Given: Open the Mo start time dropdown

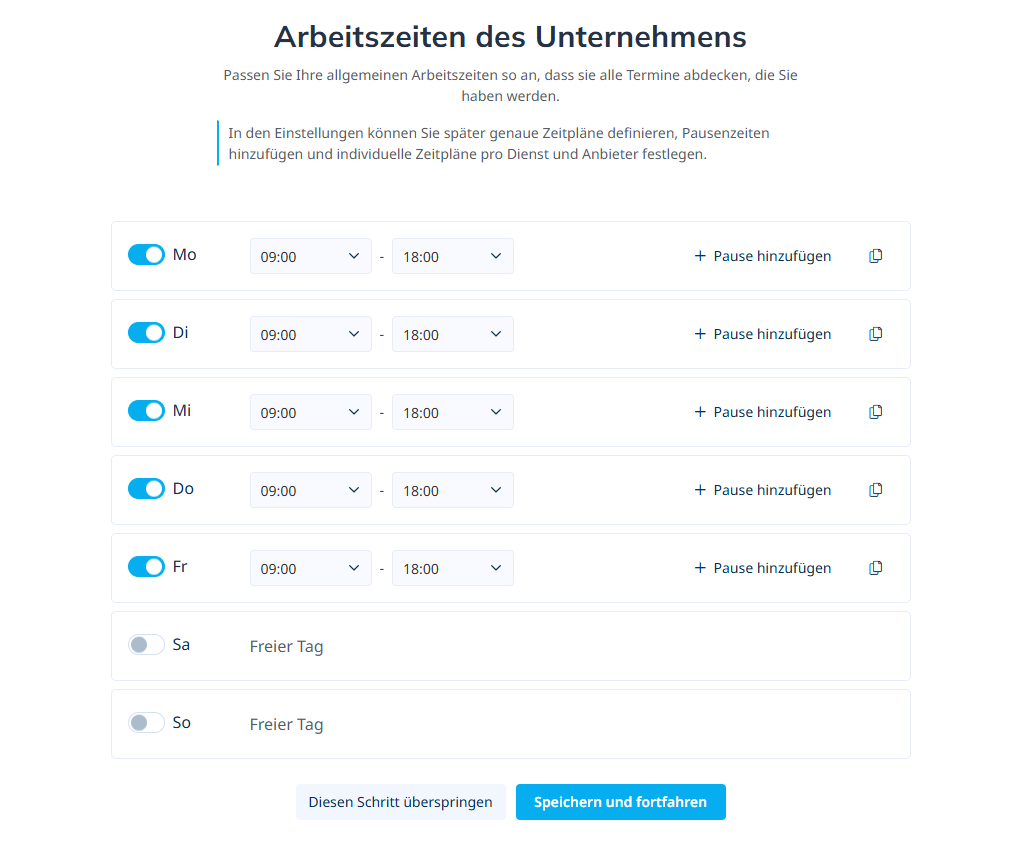Looking at the screenshot, I should click(x=310, y=256).
